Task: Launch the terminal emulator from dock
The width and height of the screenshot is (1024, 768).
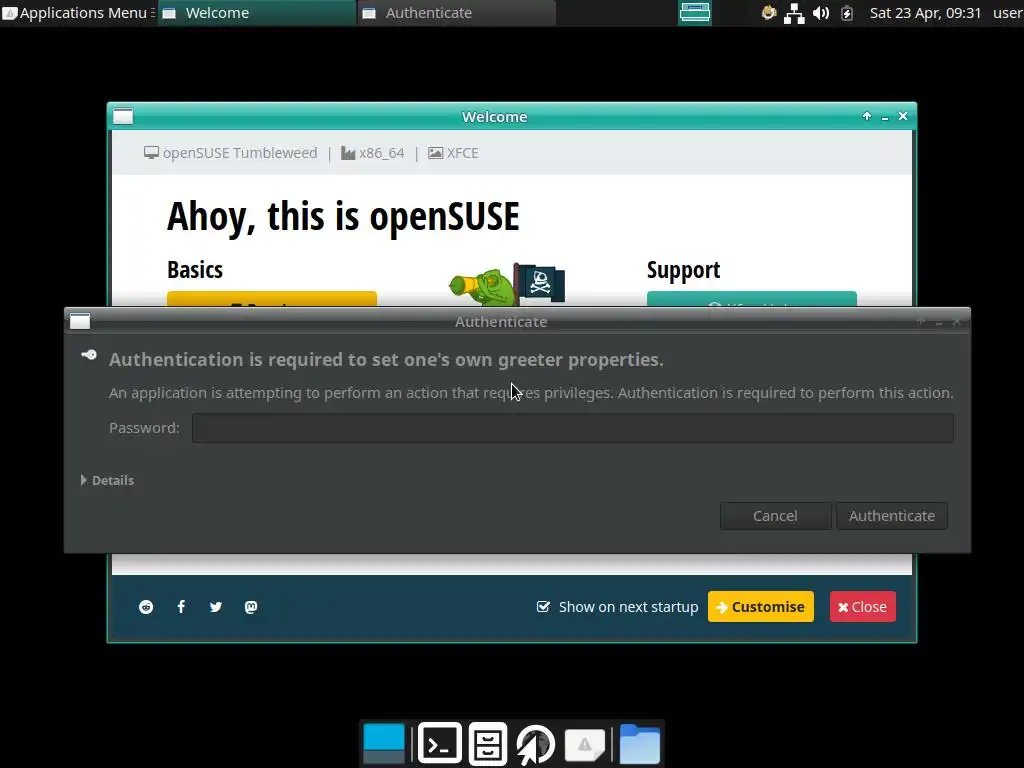Action: 440,743
